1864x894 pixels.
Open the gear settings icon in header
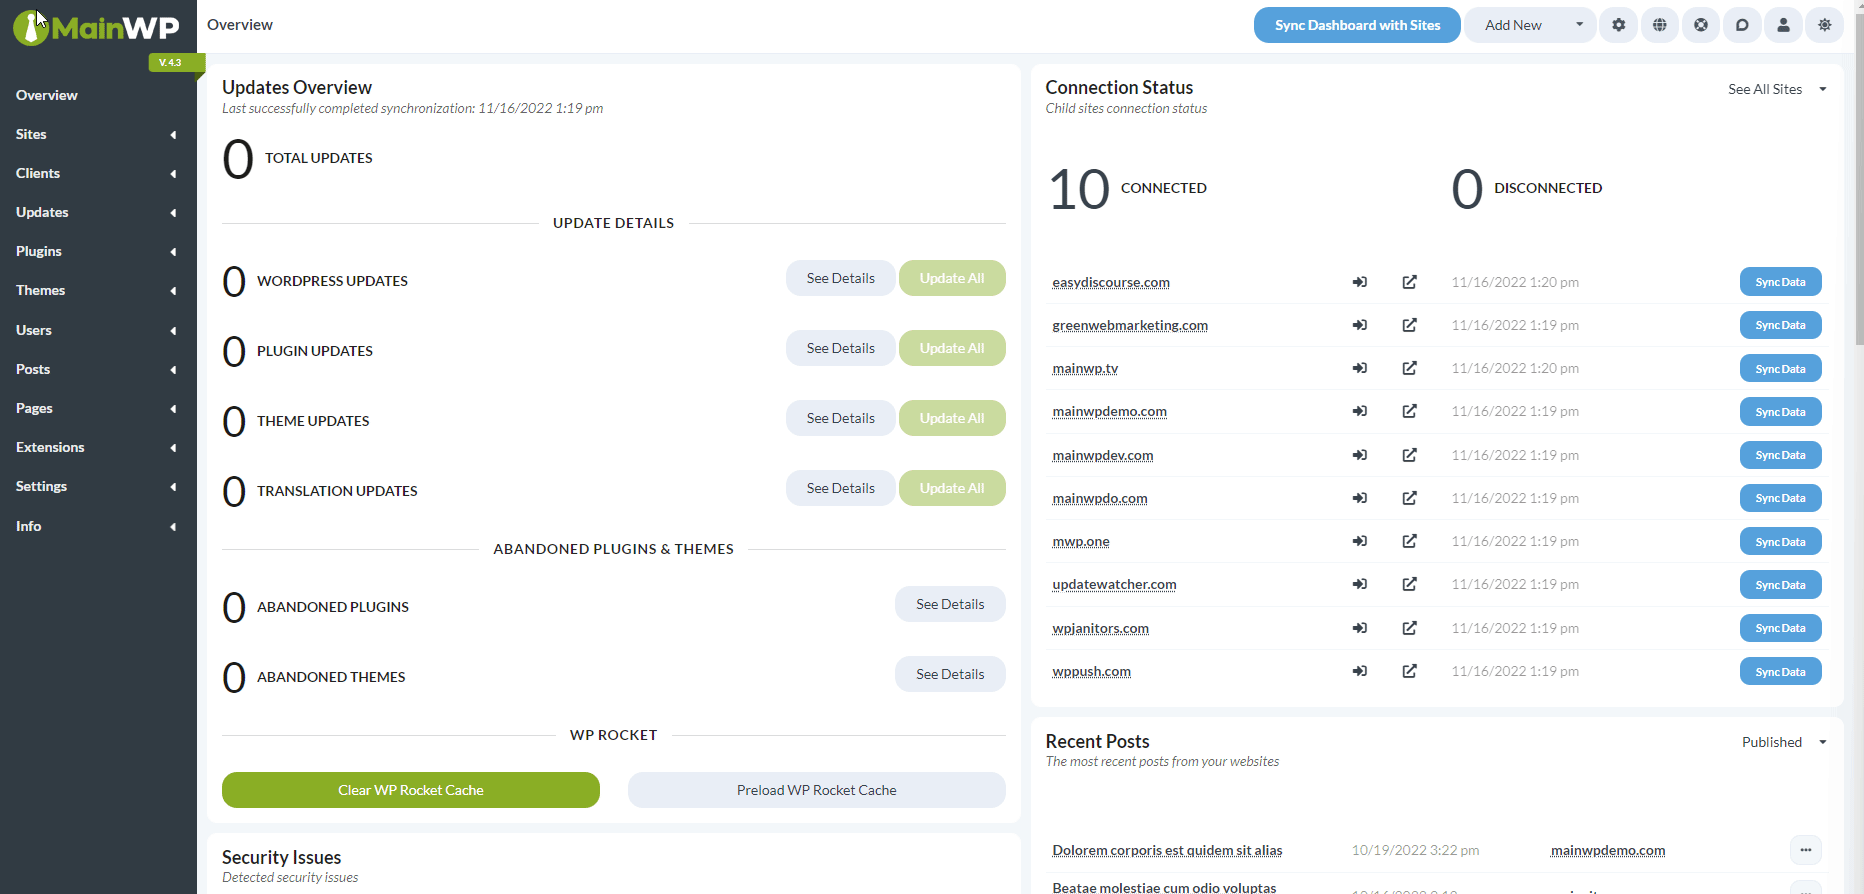click(1618, 25)
